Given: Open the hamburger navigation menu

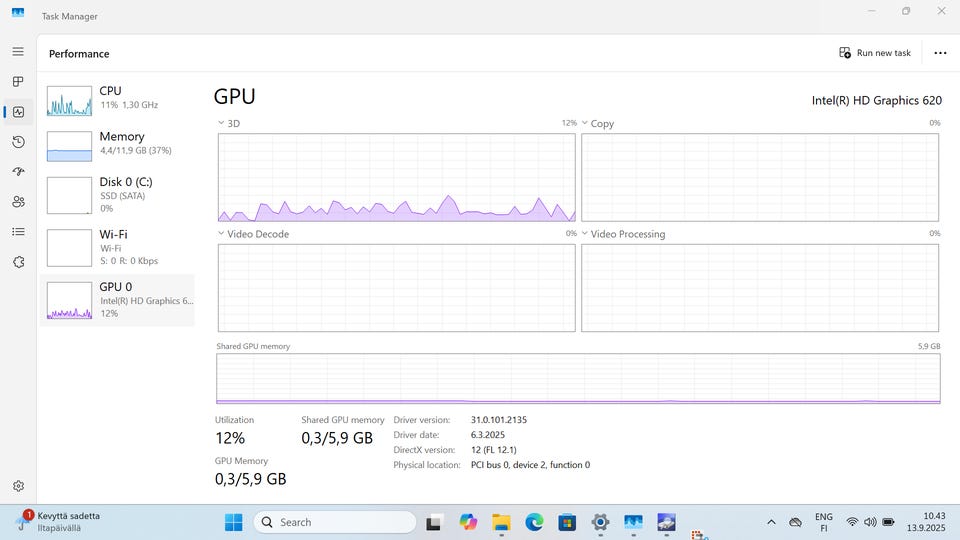Looking at the screenshot, I should 18,51.
